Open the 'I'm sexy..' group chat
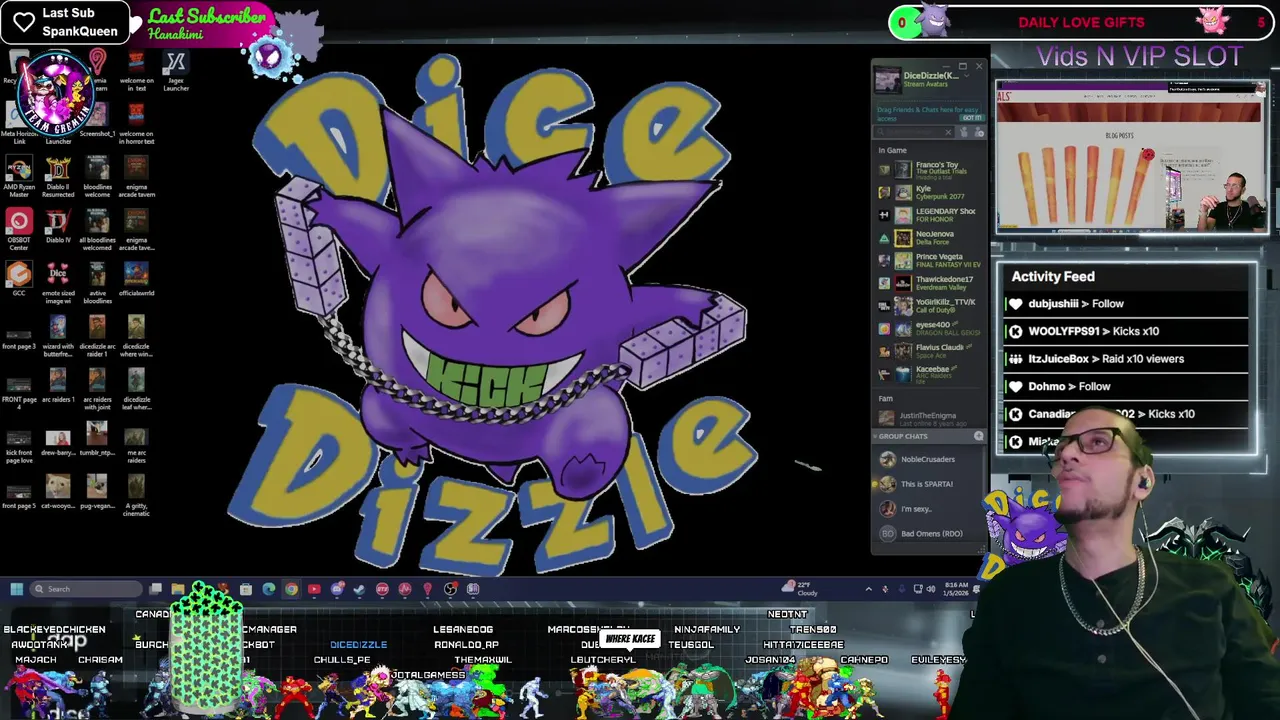 [x=930, y=509]
